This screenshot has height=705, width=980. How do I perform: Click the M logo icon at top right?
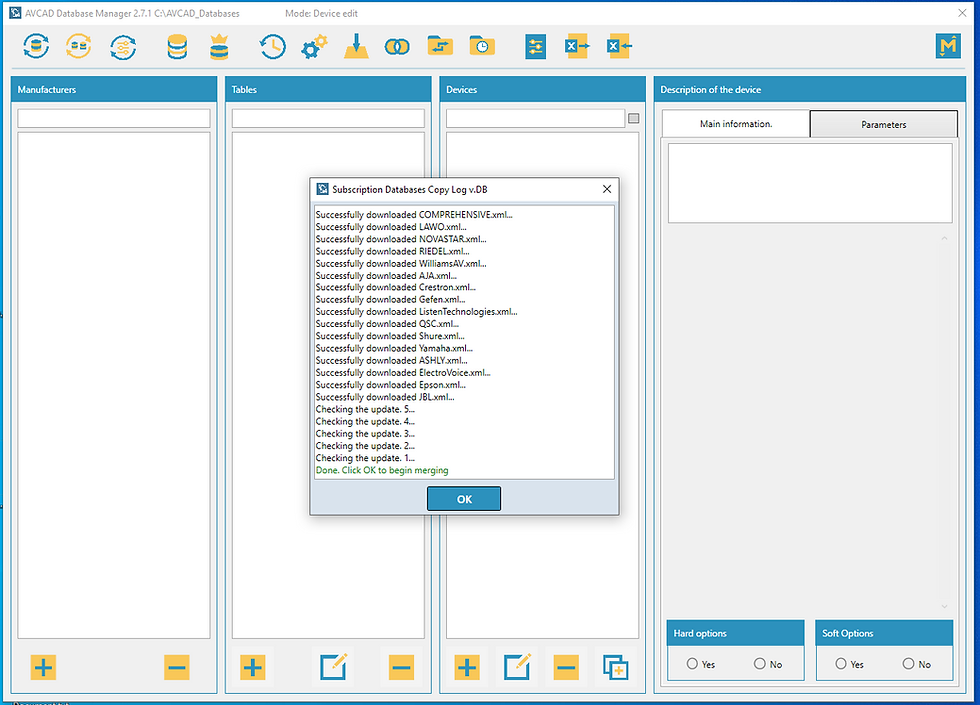click(x=948, y=46)
